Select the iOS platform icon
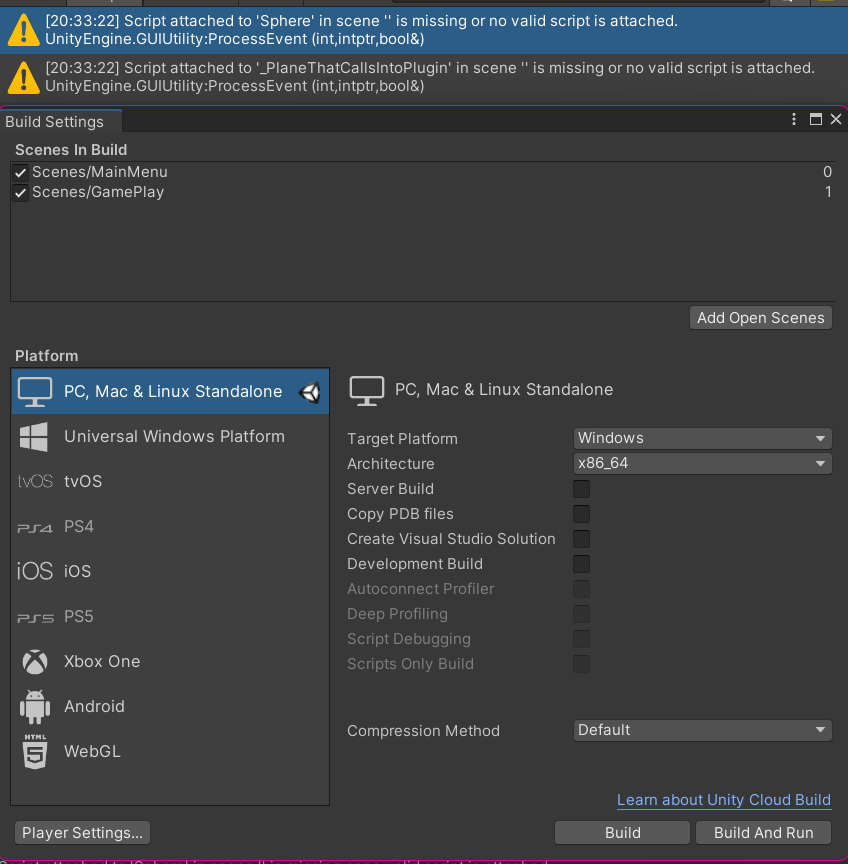The height and width of the screenshot is (864, 848). (x=34, y=571)
